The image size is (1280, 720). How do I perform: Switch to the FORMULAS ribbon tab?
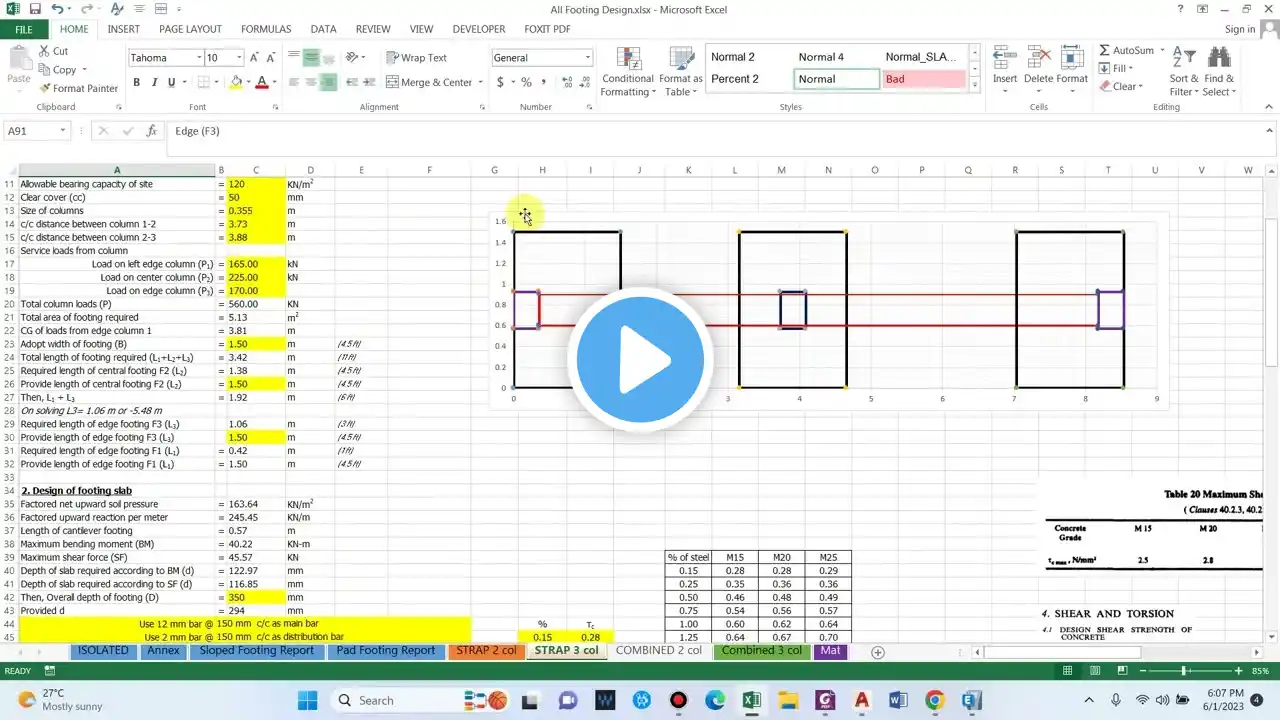(266, 29)
